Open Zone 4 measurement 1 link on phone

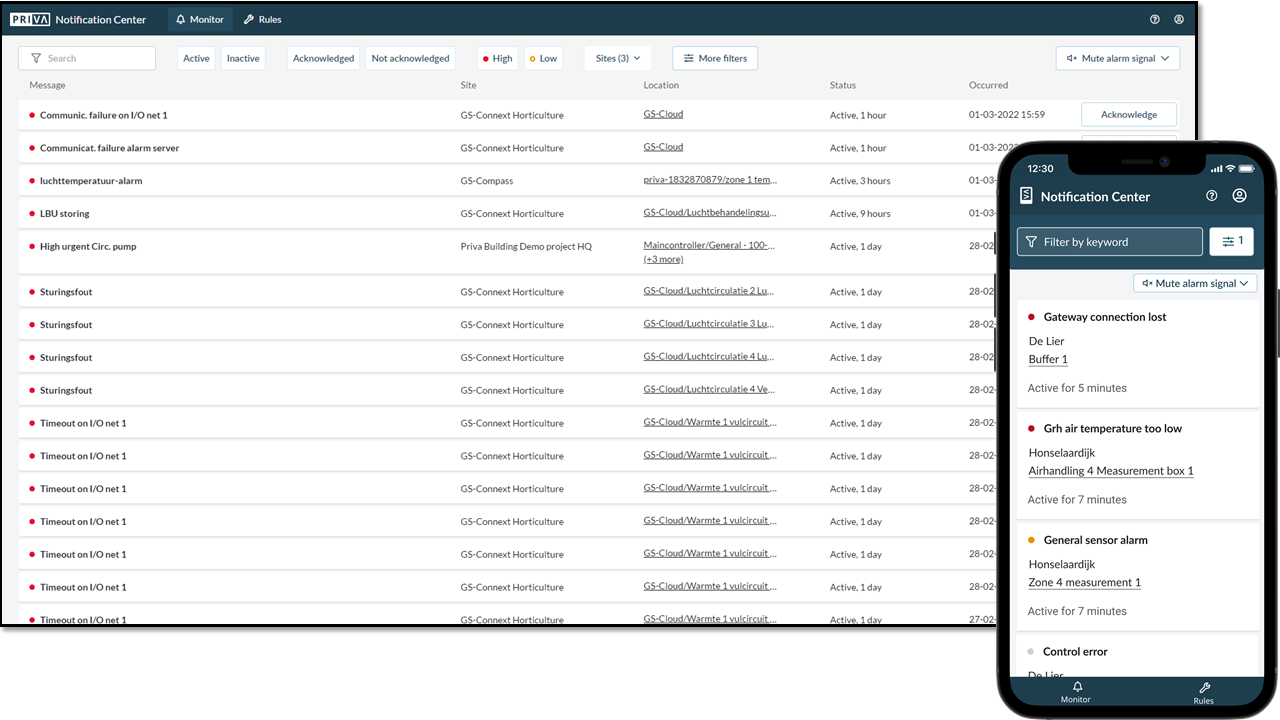coord(1085,582)
